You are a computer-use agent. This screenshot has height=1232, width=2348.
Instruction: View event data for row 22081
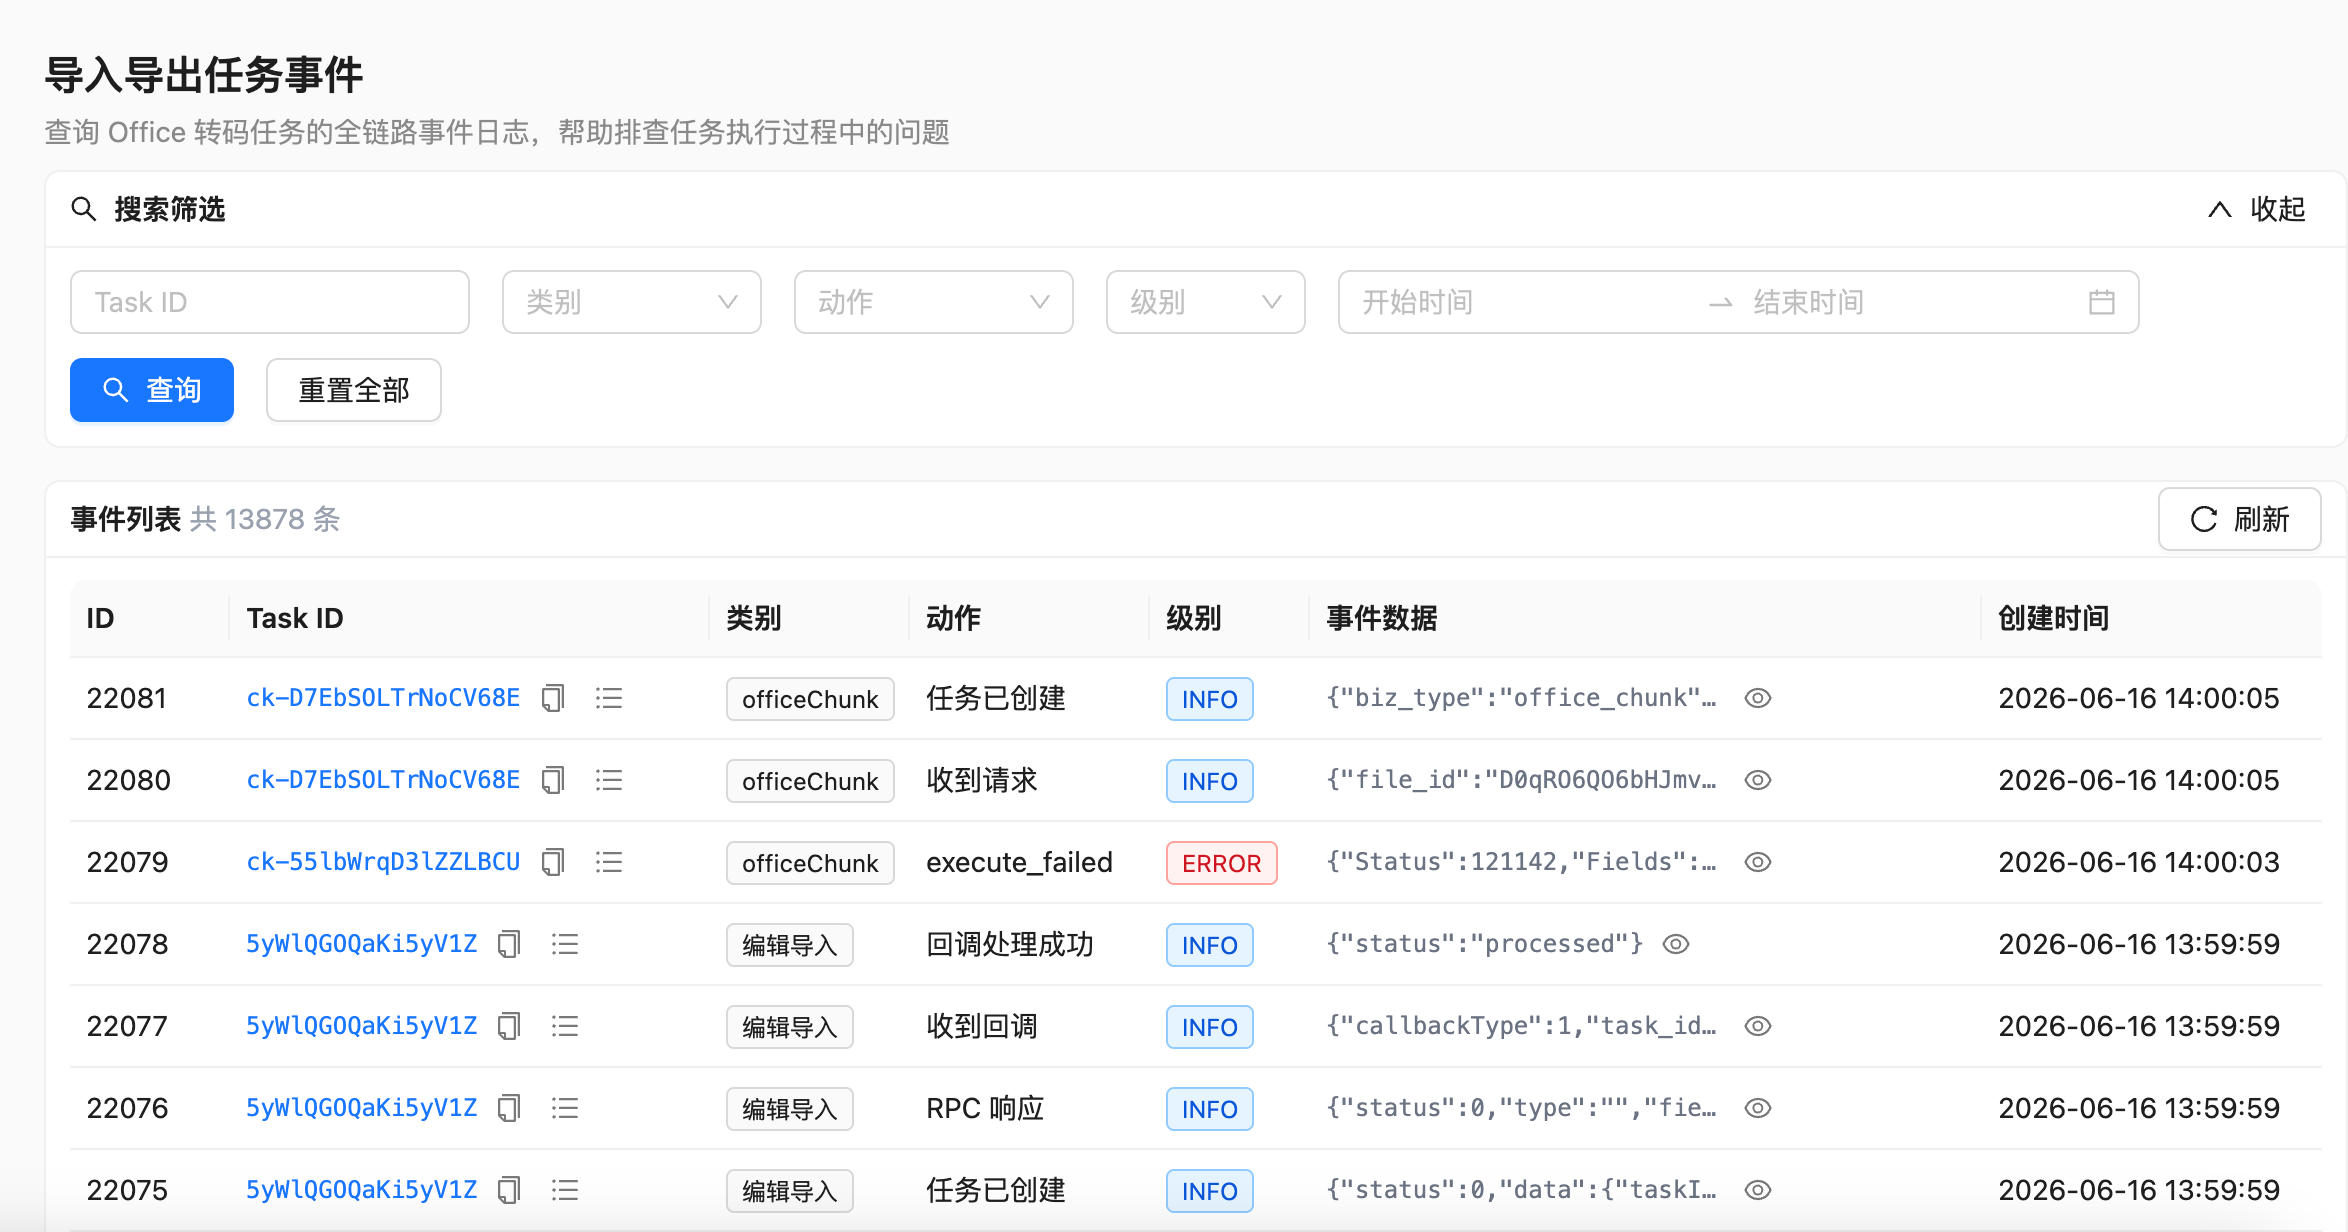click(1758, 698)
